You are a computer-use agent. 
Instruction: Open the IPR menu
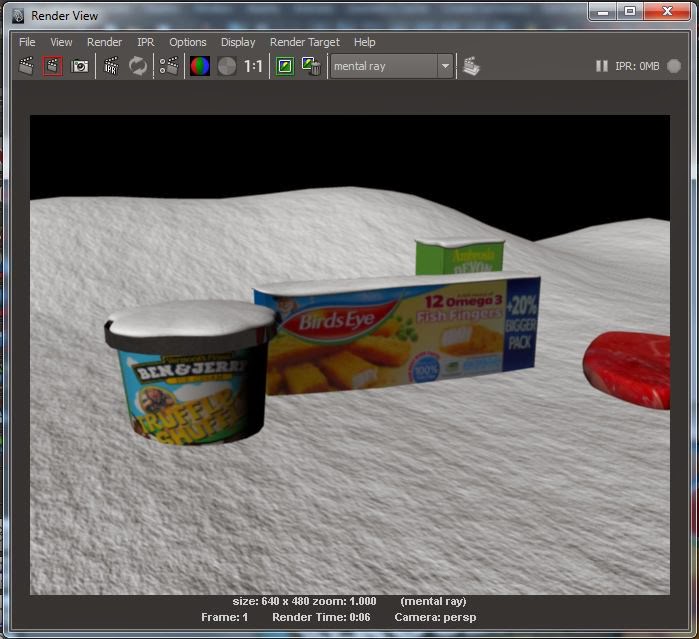pos(146,42)
